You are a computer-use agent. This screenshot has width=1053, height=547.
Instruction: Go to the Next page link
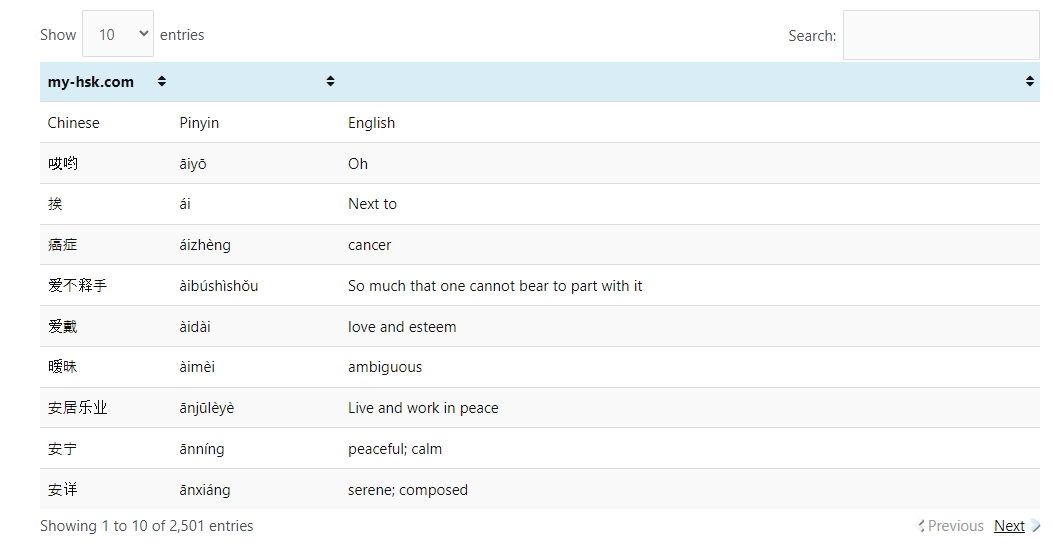click(1008, 526)
